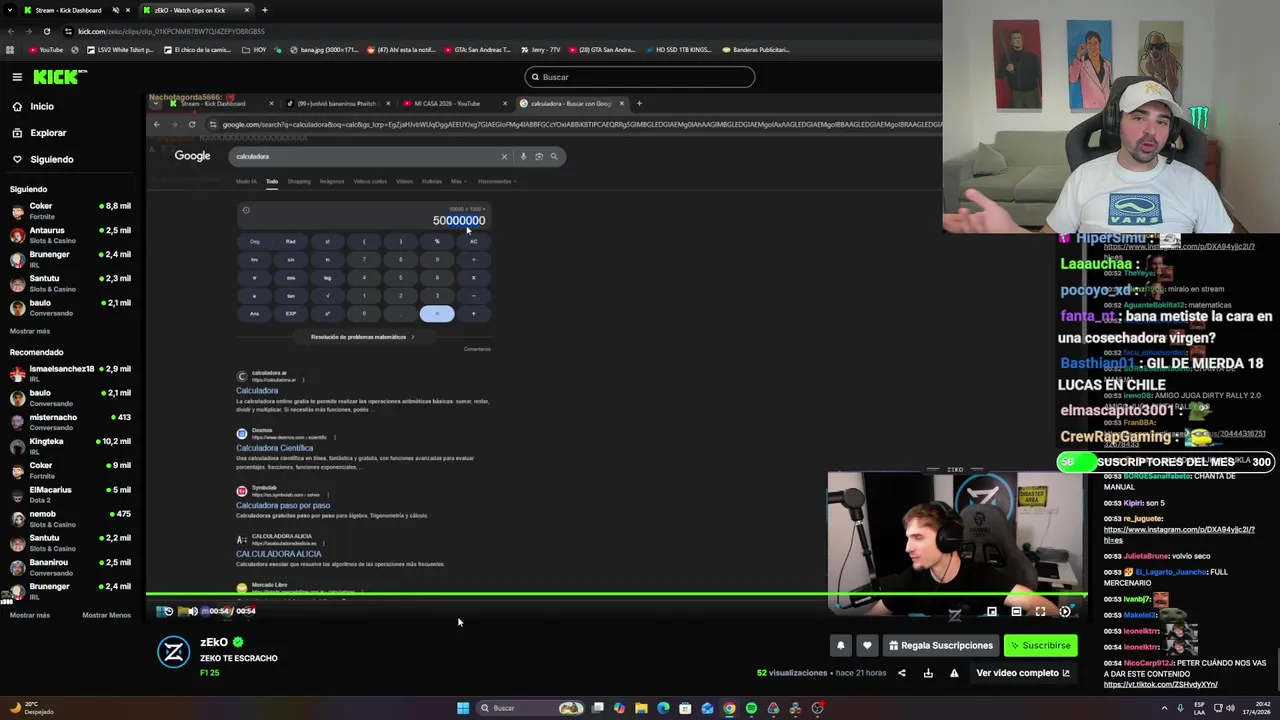Show hidden system tray icons
This screenshot has width=1280, height=720.
pos(1164,708)
